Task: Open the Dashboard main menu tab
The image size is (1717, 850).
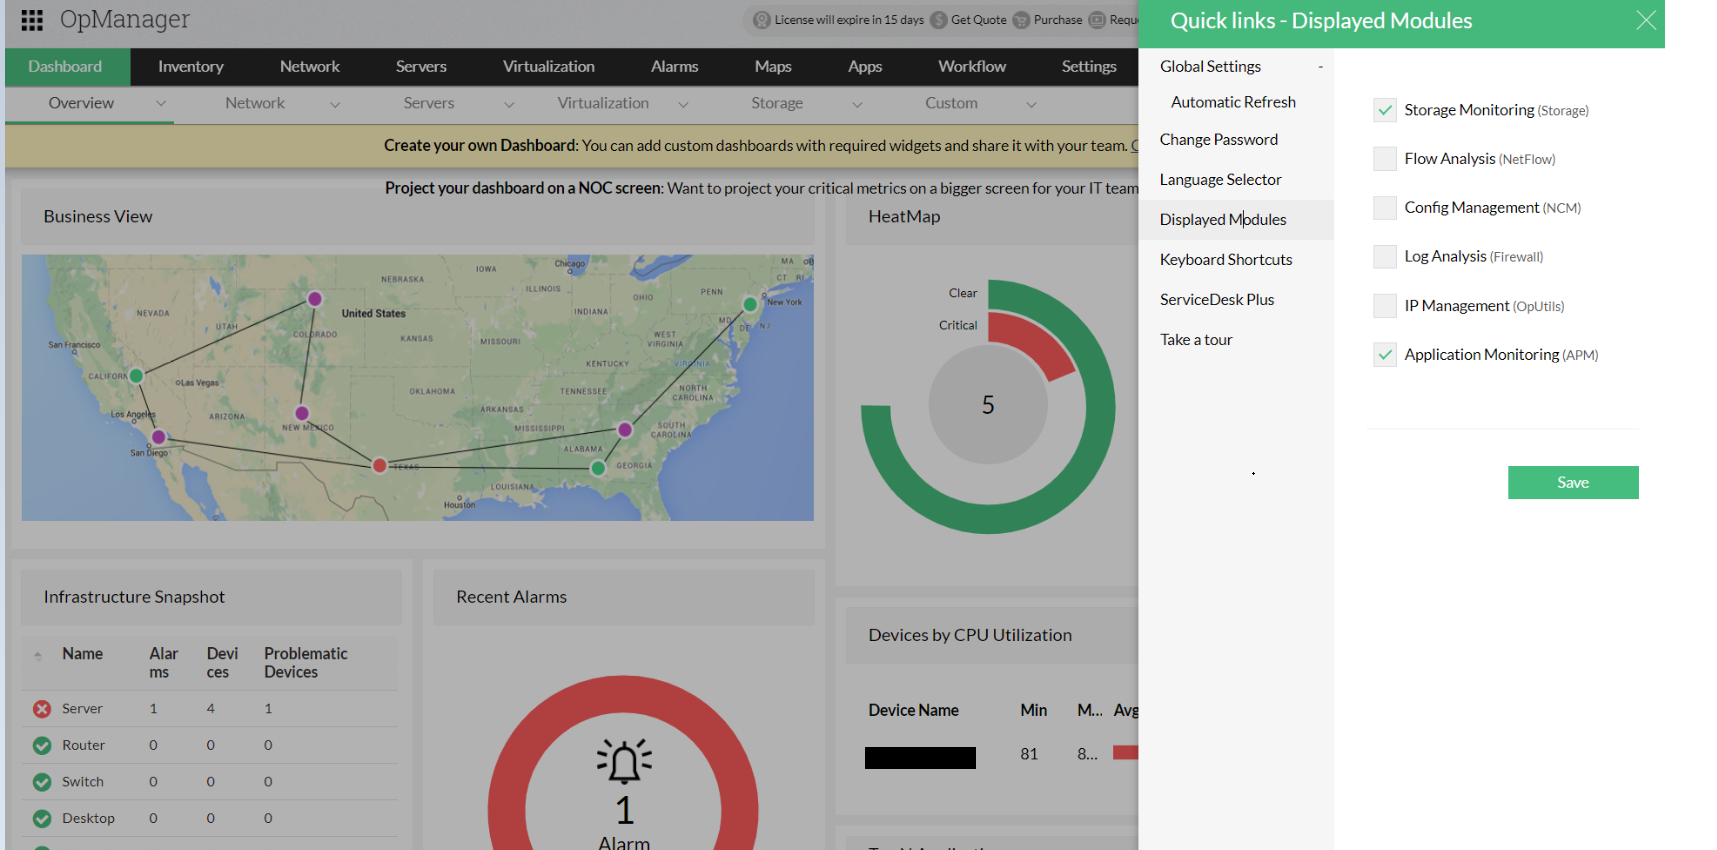Action: [66, 67]
